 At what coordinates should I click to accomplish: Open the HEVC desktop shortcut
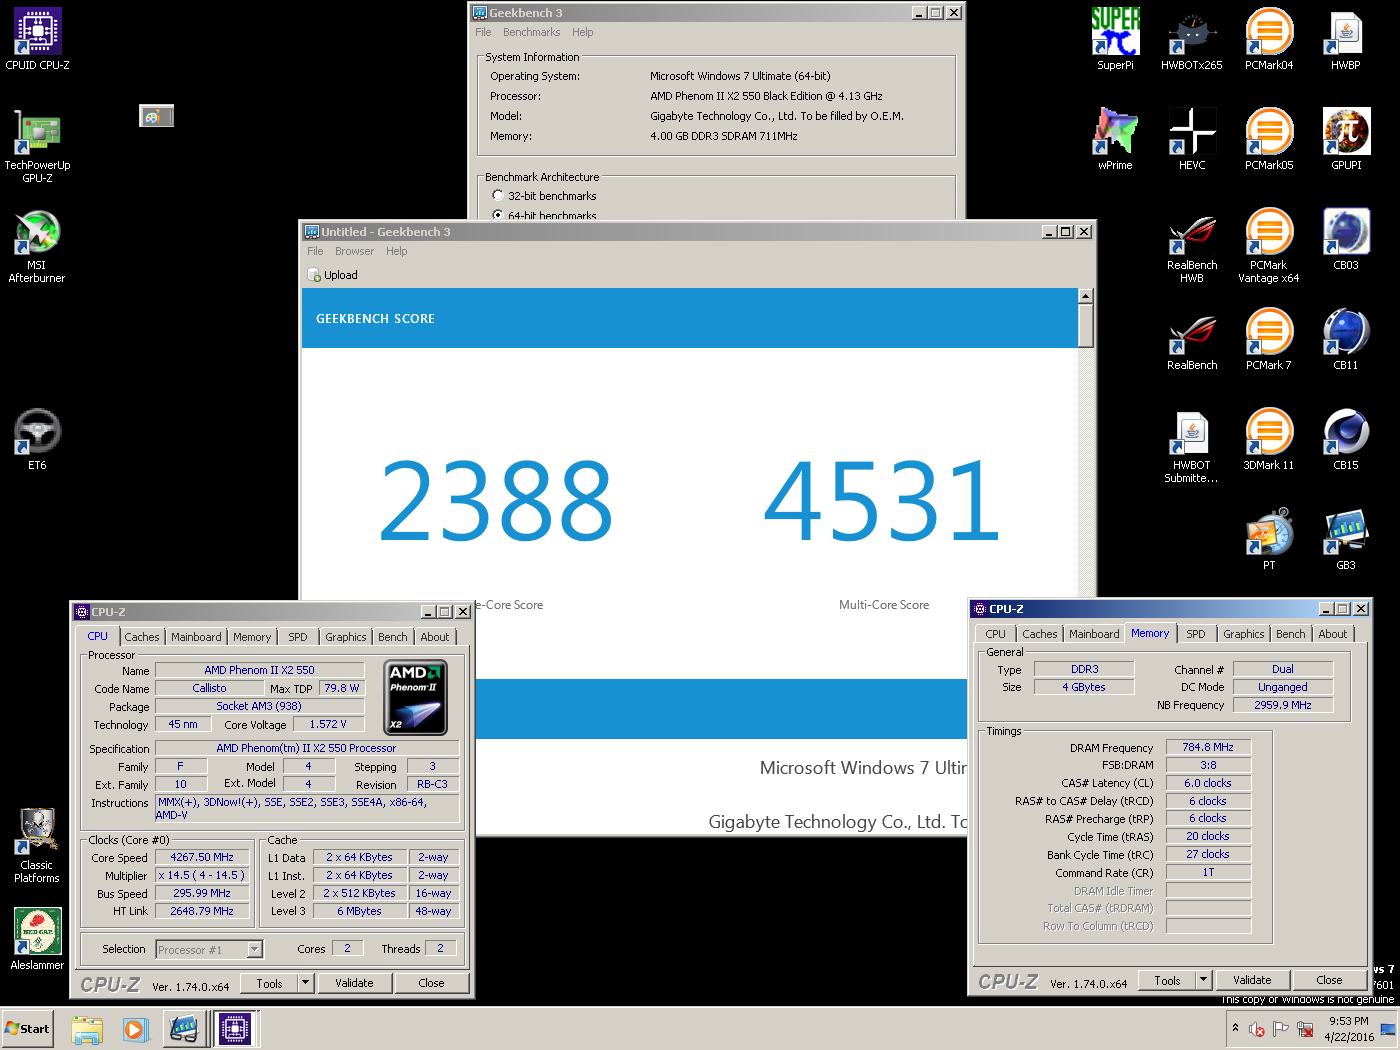[1192, 139]
